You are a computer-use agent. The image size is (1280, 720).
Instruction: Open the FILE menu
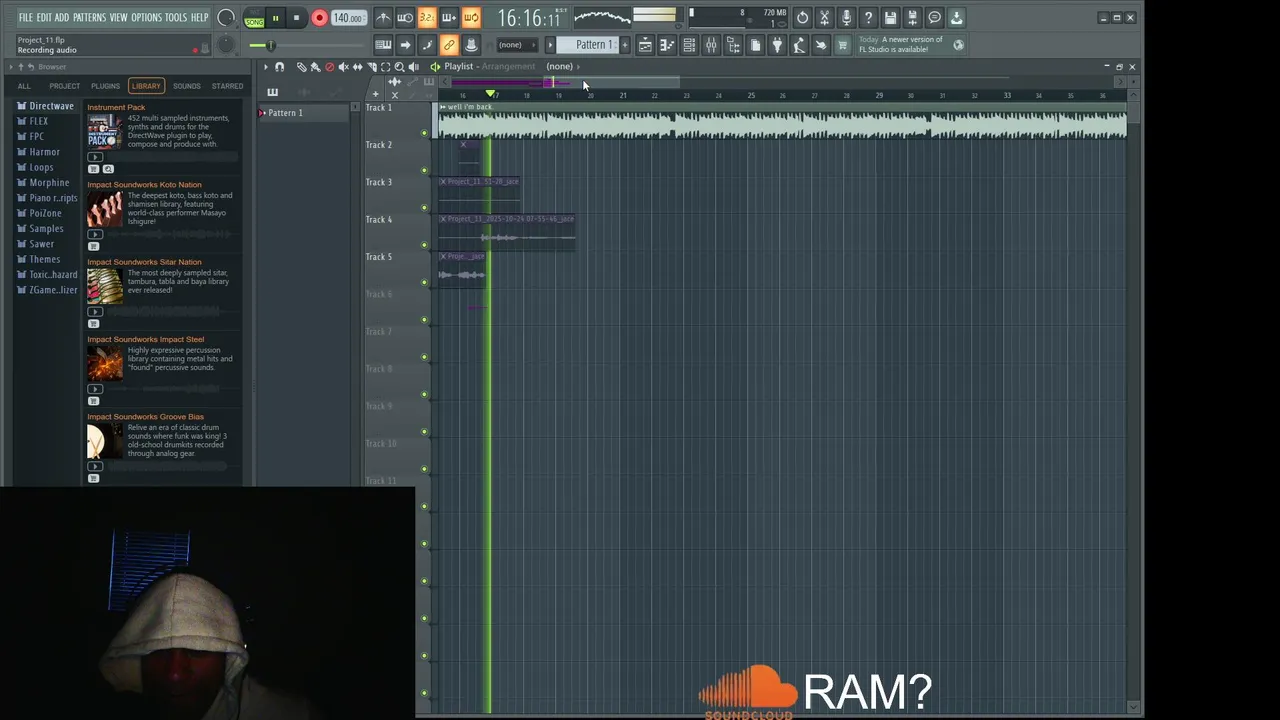25,17
